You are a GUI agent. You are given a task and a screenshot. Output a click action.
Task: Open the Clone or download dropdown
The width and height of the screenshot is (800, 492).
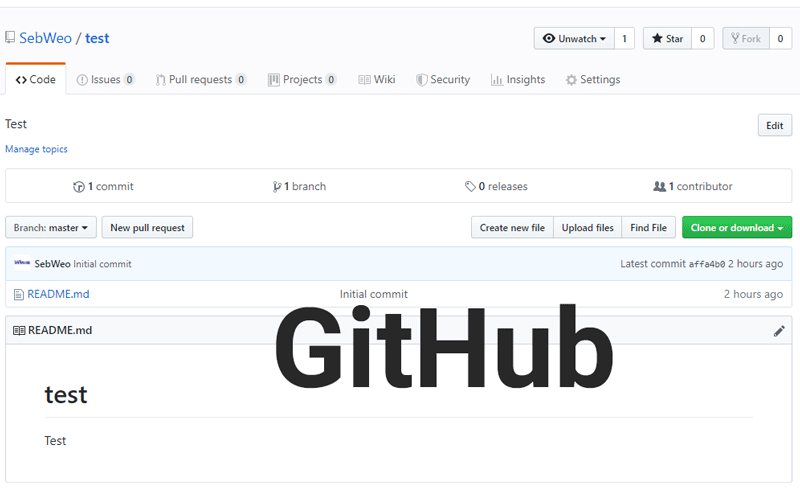[736, 228]
